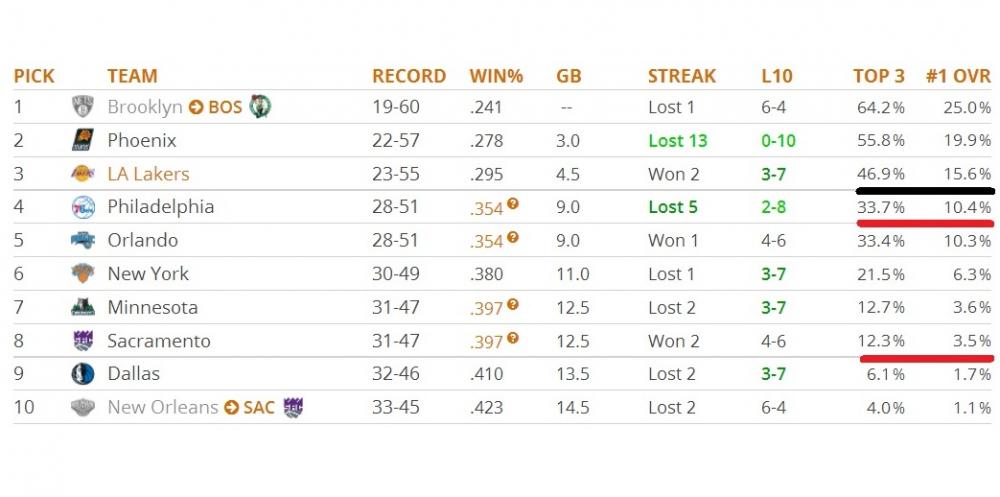
Task: Click the orange arrow icon next to Brooklyn
Action: click(196, 107)
